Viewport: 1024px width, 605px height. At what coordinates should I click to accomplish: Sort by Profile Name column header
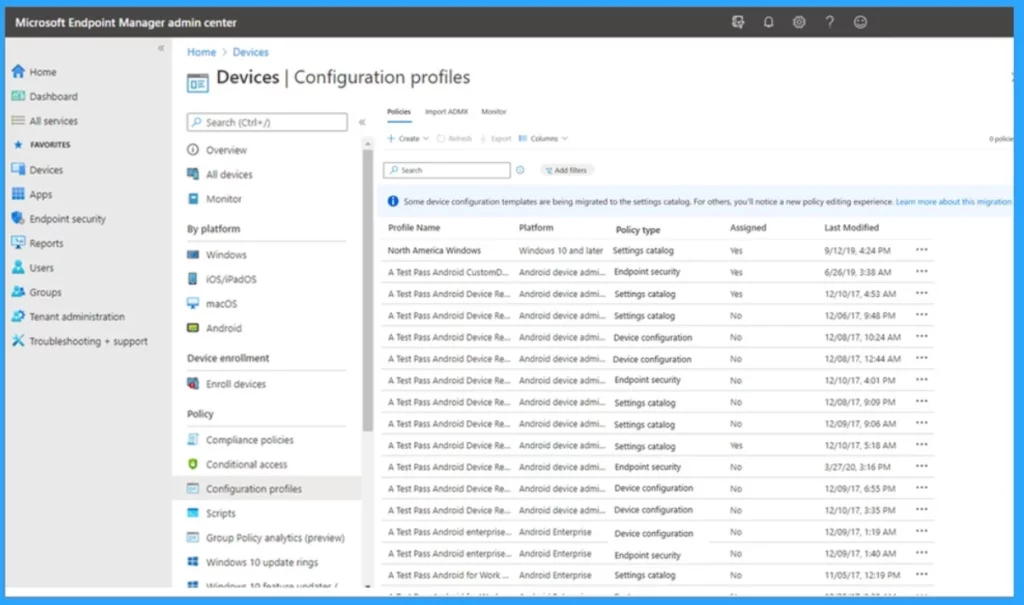[x=414, y=228]
